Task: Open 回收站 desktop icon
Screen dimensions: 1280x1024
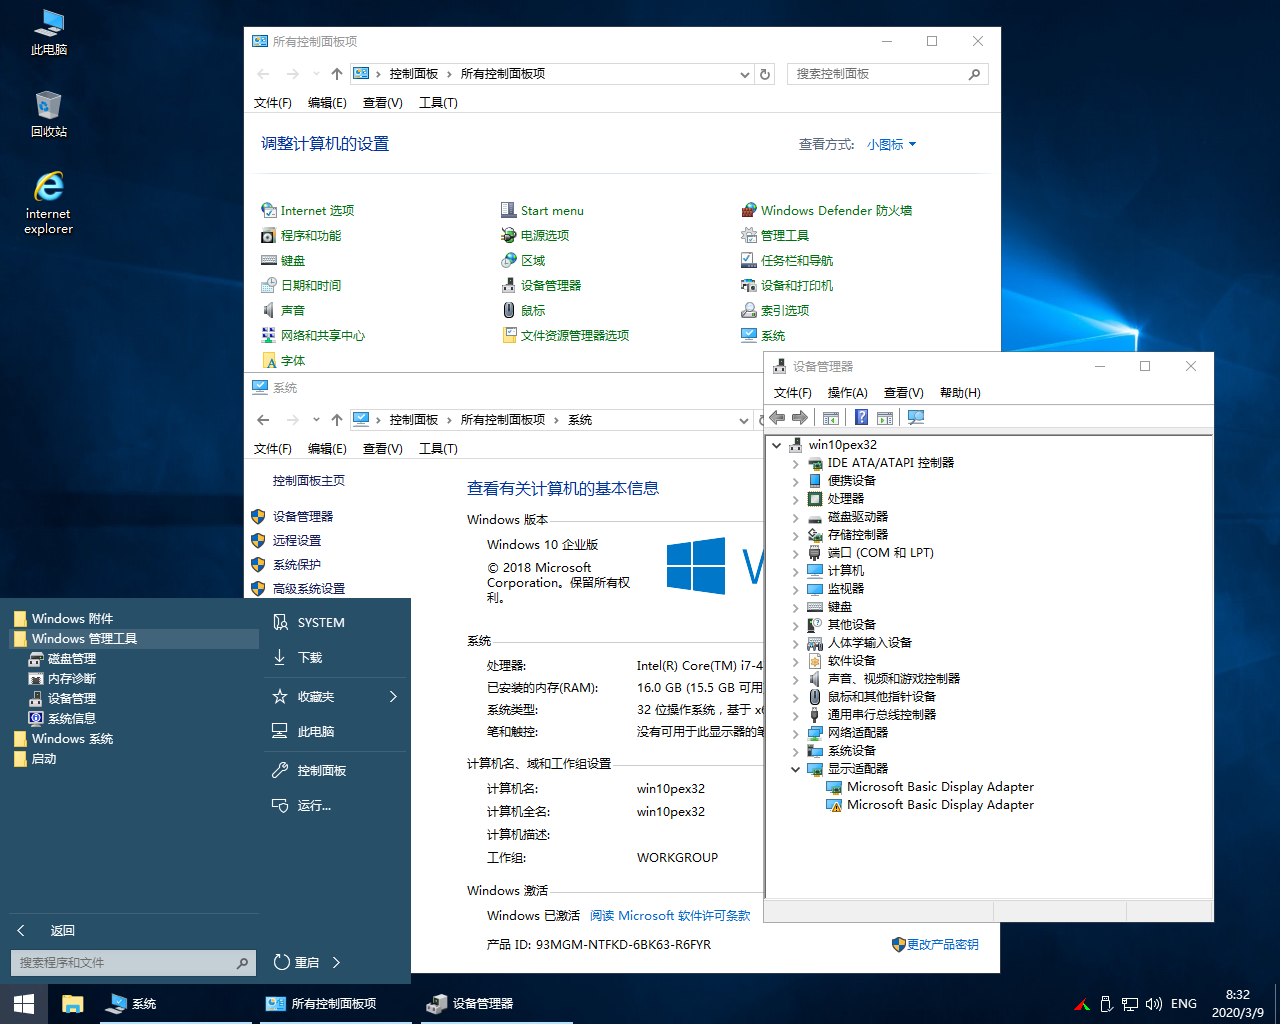Action: click(48, 113)
